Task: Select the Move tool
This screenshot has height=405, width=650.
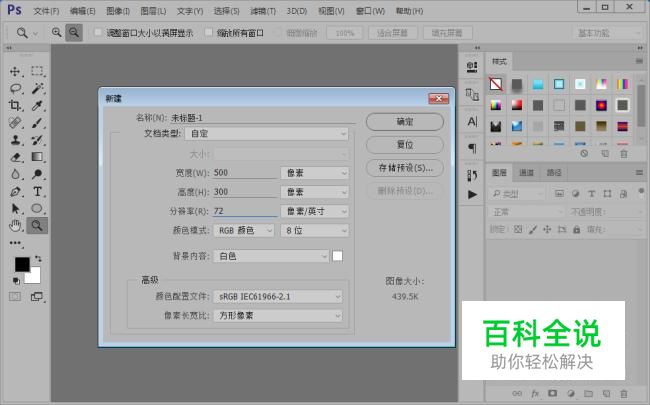Action: click(15, 71)
